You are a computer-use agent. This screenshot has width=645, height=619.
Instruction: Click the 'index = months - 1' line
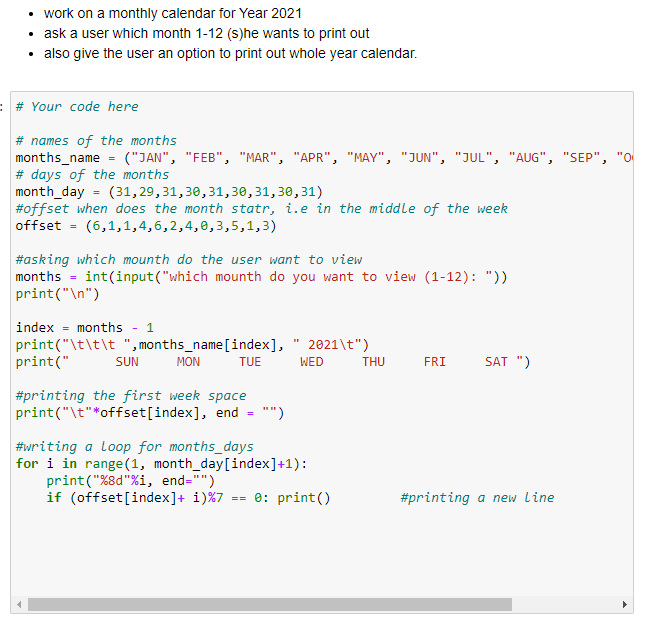85,328
